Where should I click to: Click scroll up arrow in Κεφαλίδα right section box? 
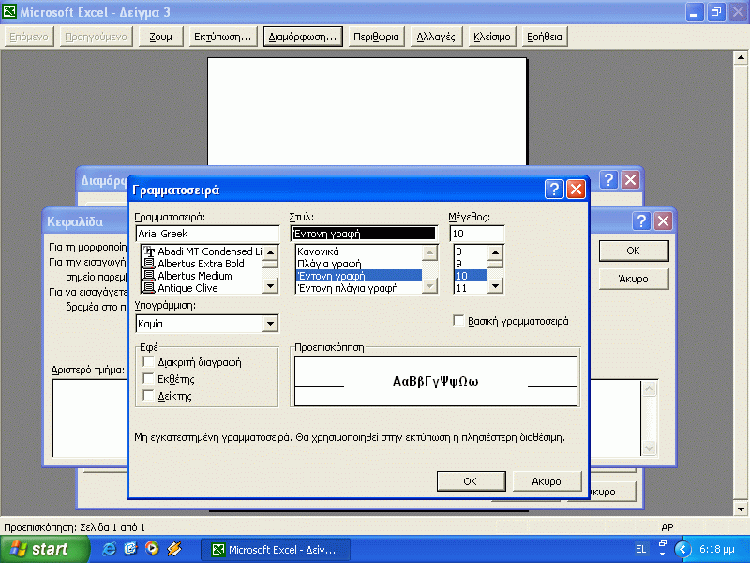[x=649, y=388]
